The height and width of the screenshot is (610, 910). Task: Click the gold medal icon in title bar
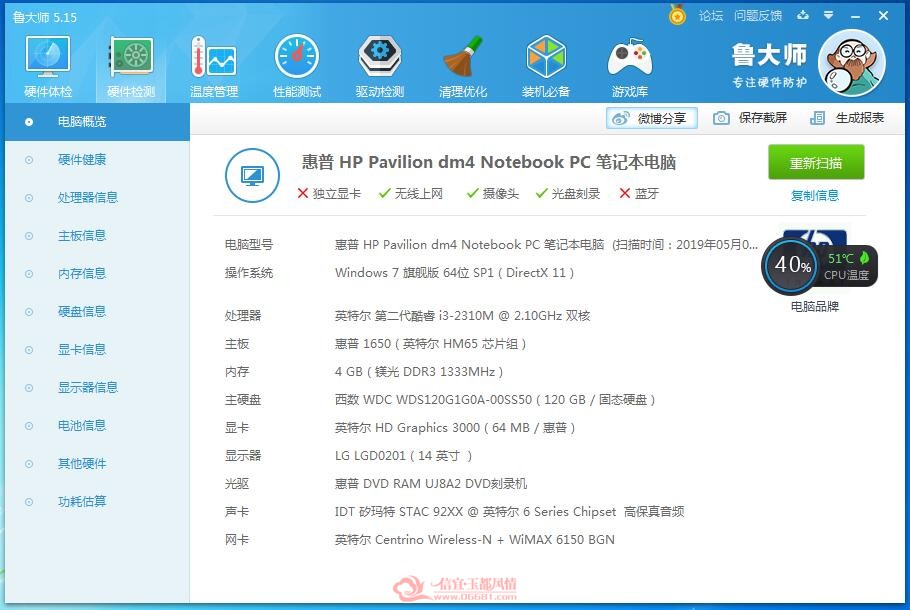click(677, 15)
